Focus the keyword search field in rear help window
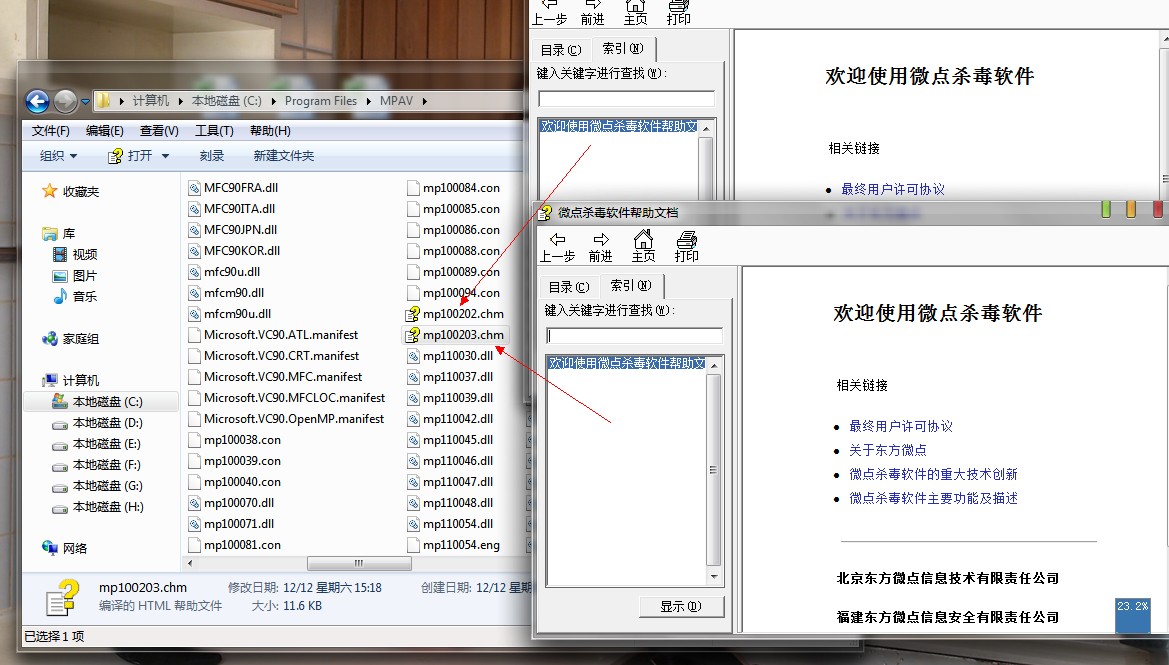 626,98
